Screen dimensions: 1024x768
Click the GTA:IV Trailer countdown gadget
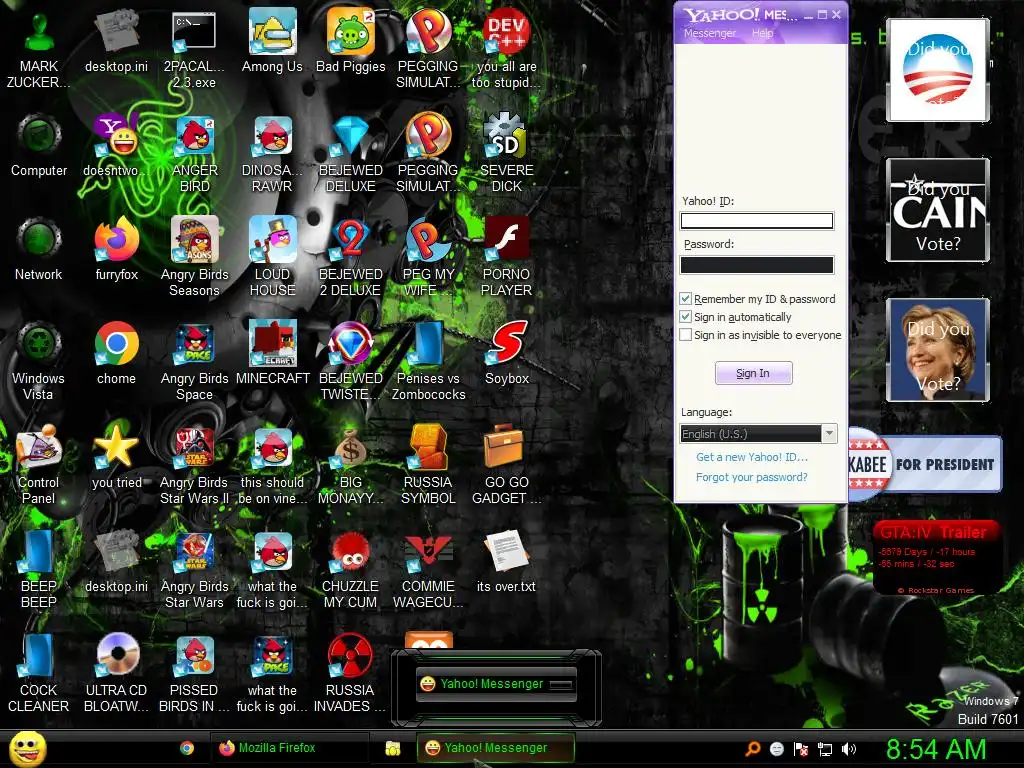pyautogui.click(x=937, y=558)
